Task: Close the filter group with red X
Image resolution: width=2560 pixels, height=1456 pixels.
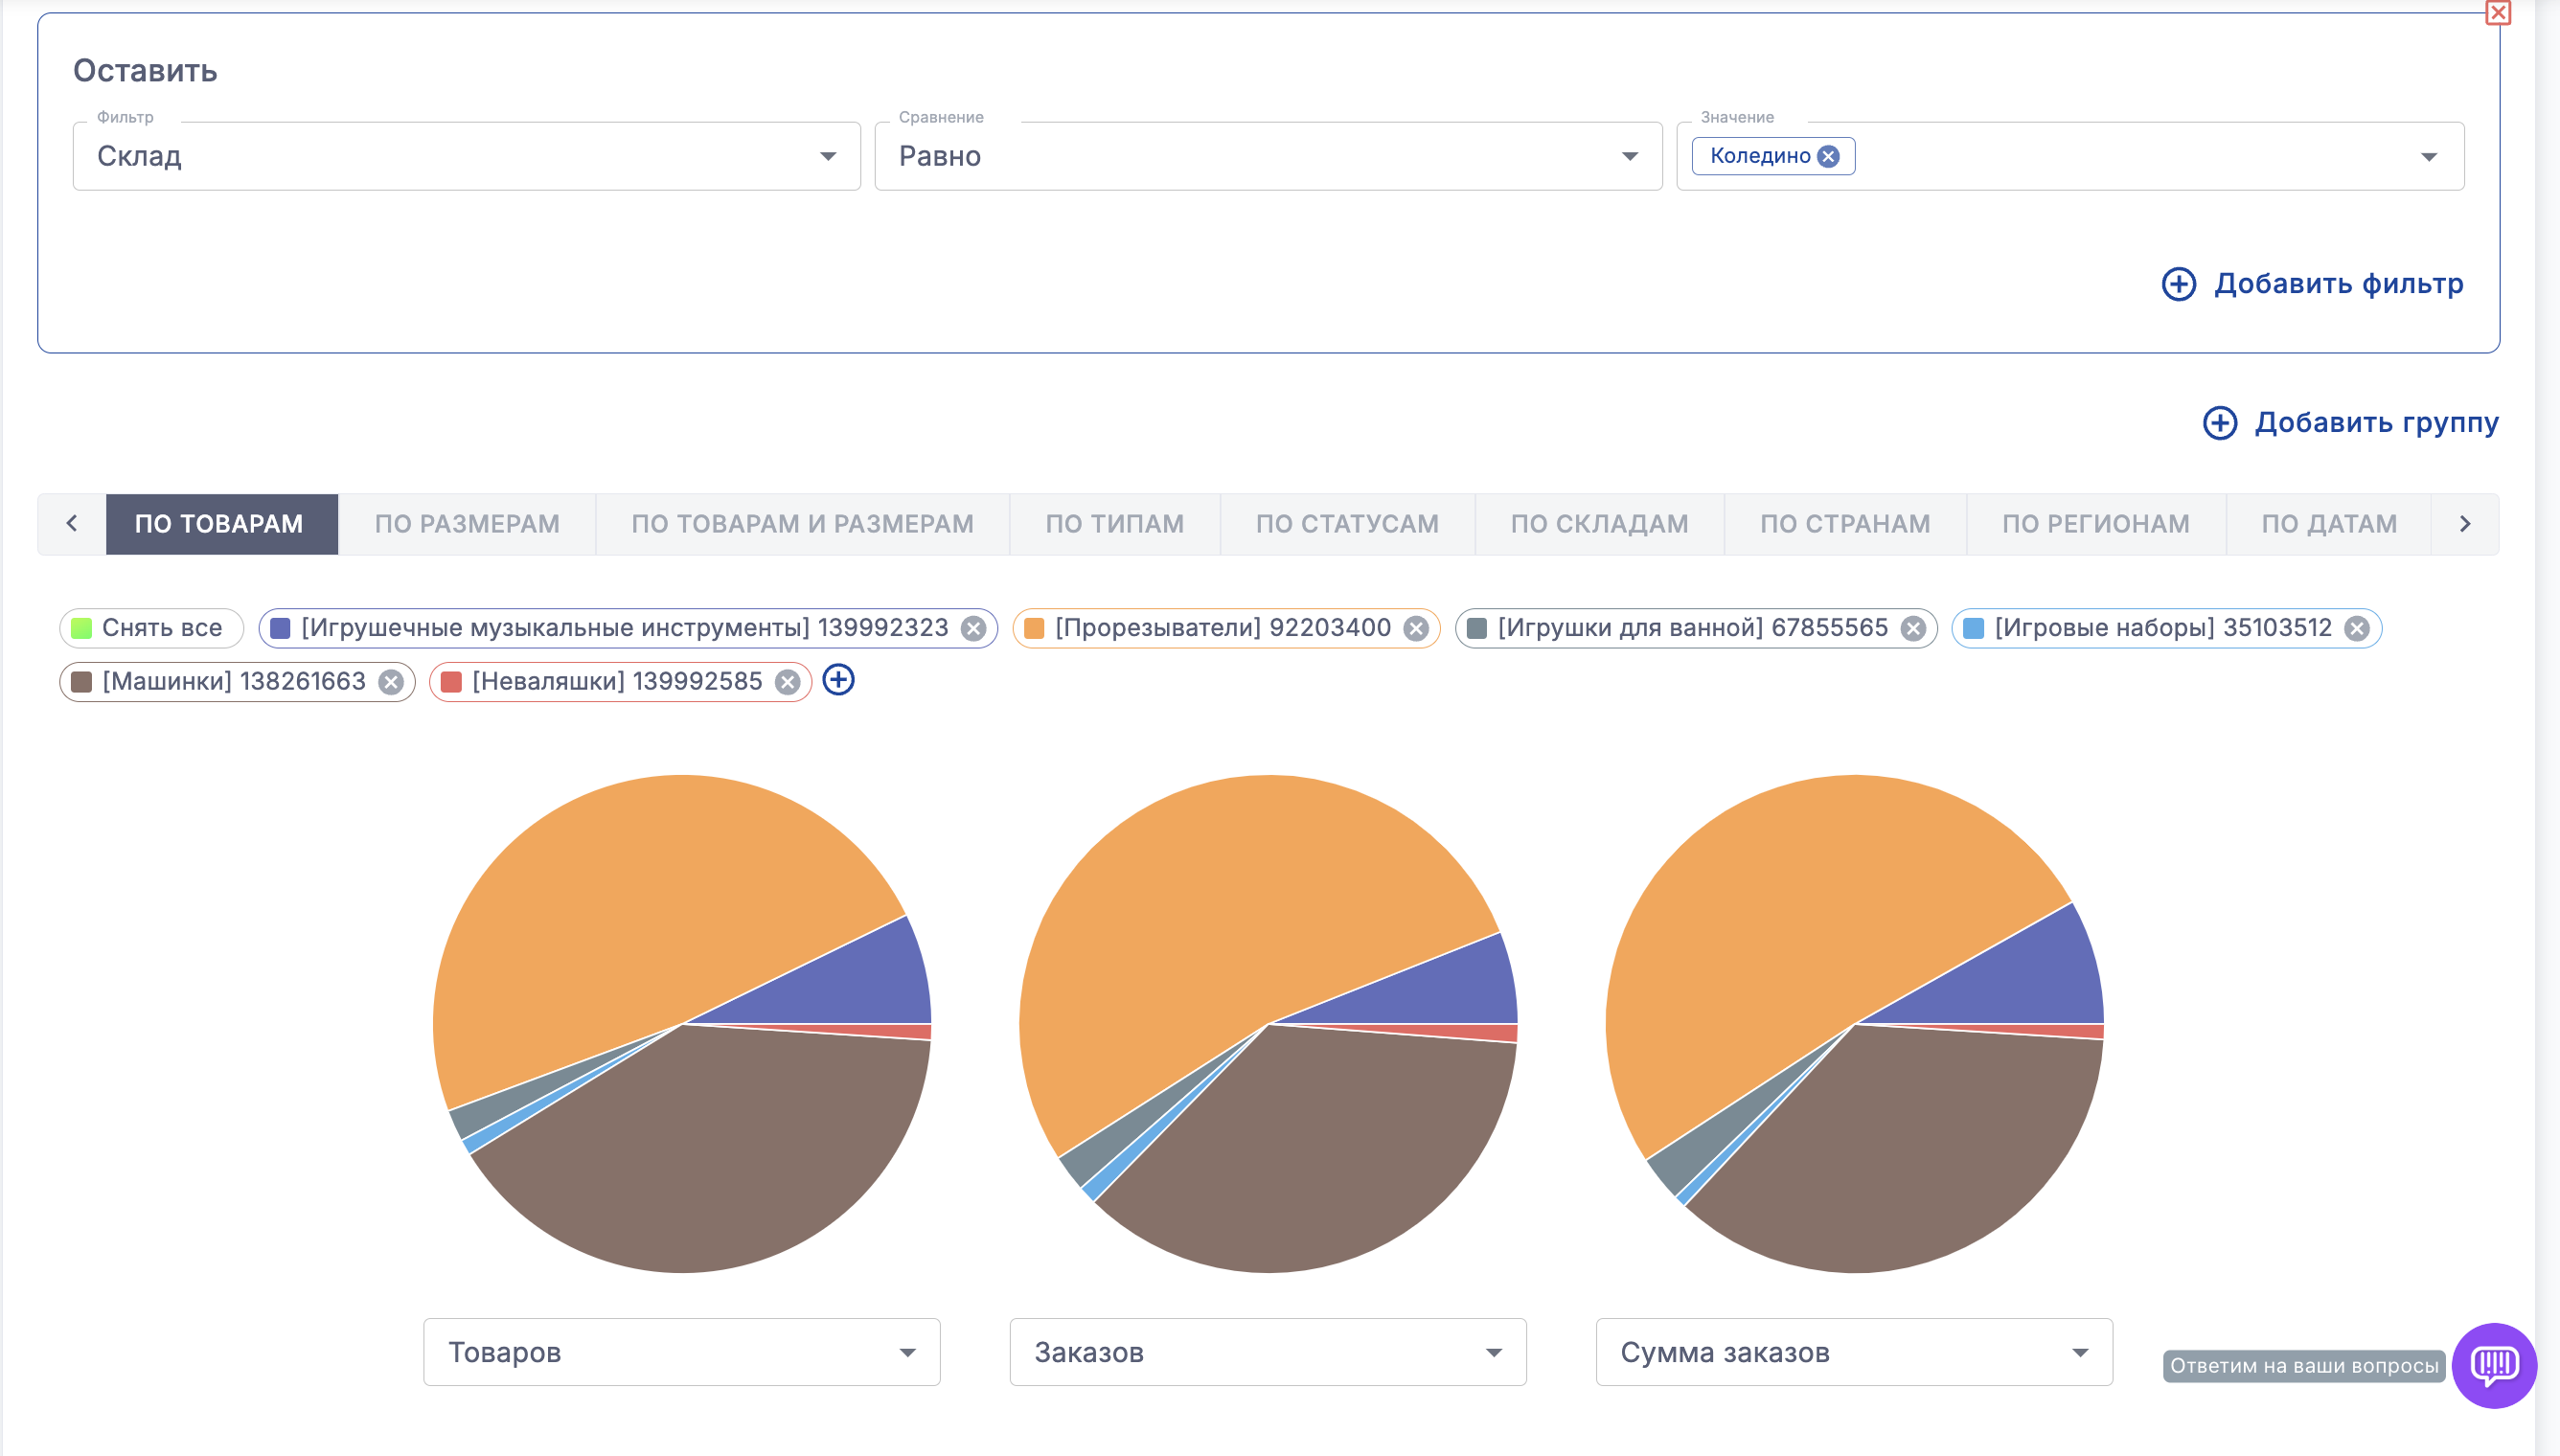Action: [x=2497, y=13]
